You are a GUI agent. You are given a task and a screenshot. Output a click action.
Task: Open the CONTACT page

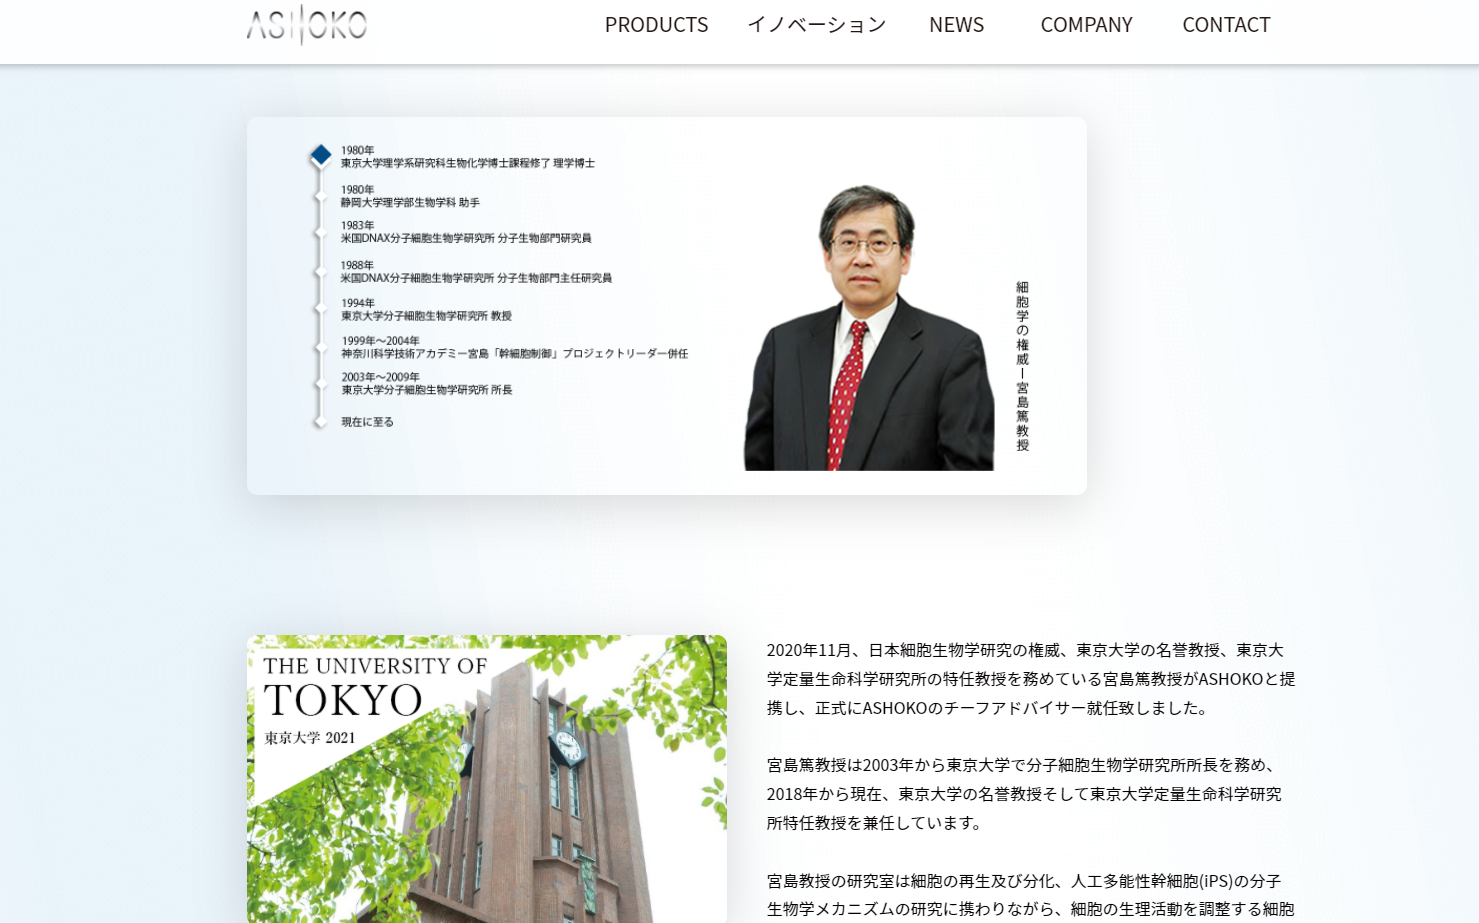1226,25
